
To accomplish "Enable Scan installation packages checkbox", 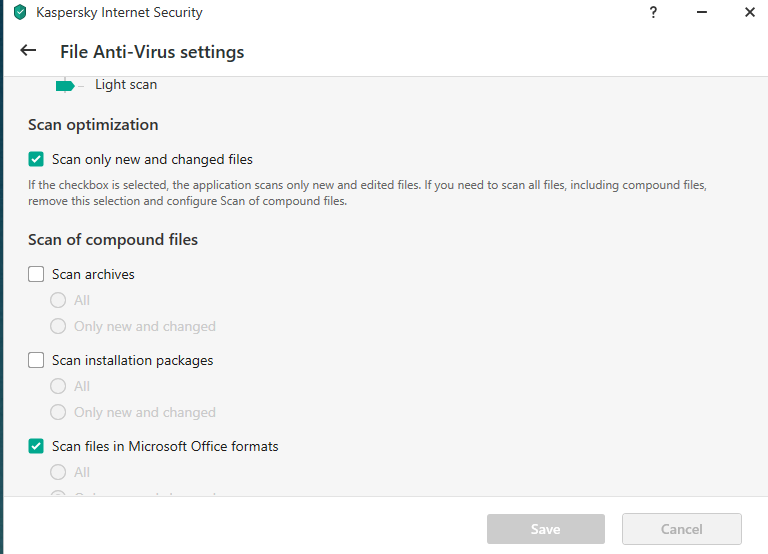I will [x=36, y=360].
